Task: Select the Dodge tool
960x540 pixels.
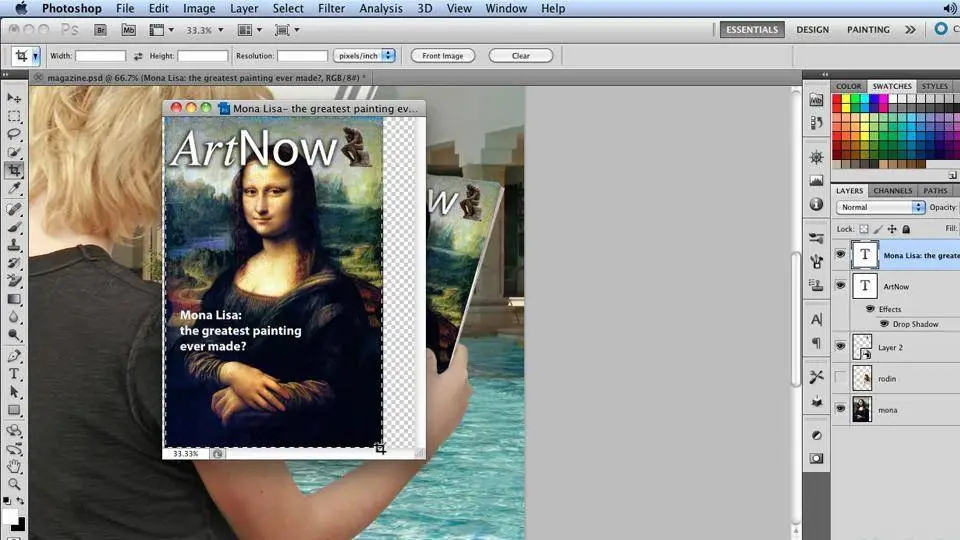Action: pos(13,335)
